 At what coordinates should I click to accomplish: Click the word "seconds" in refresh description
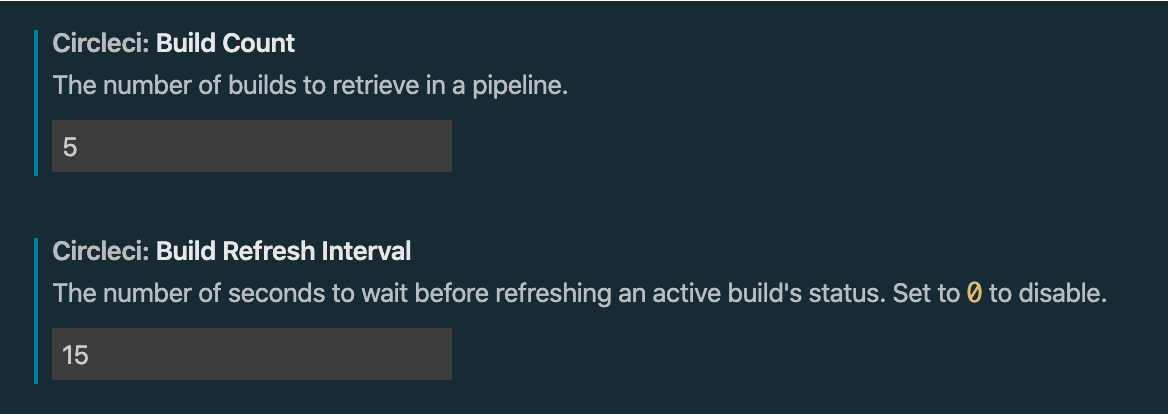tap(268, 294)
